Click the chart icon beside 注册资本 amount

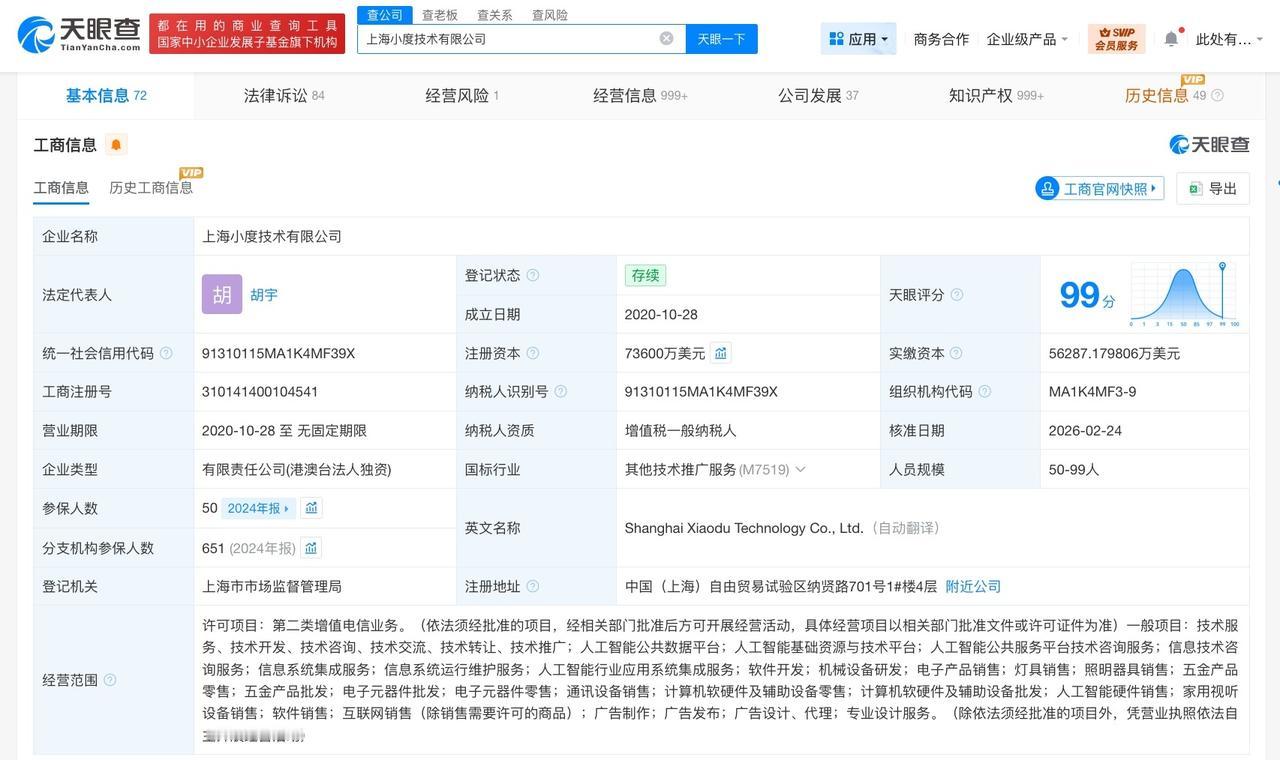click(x=720, y=352)
